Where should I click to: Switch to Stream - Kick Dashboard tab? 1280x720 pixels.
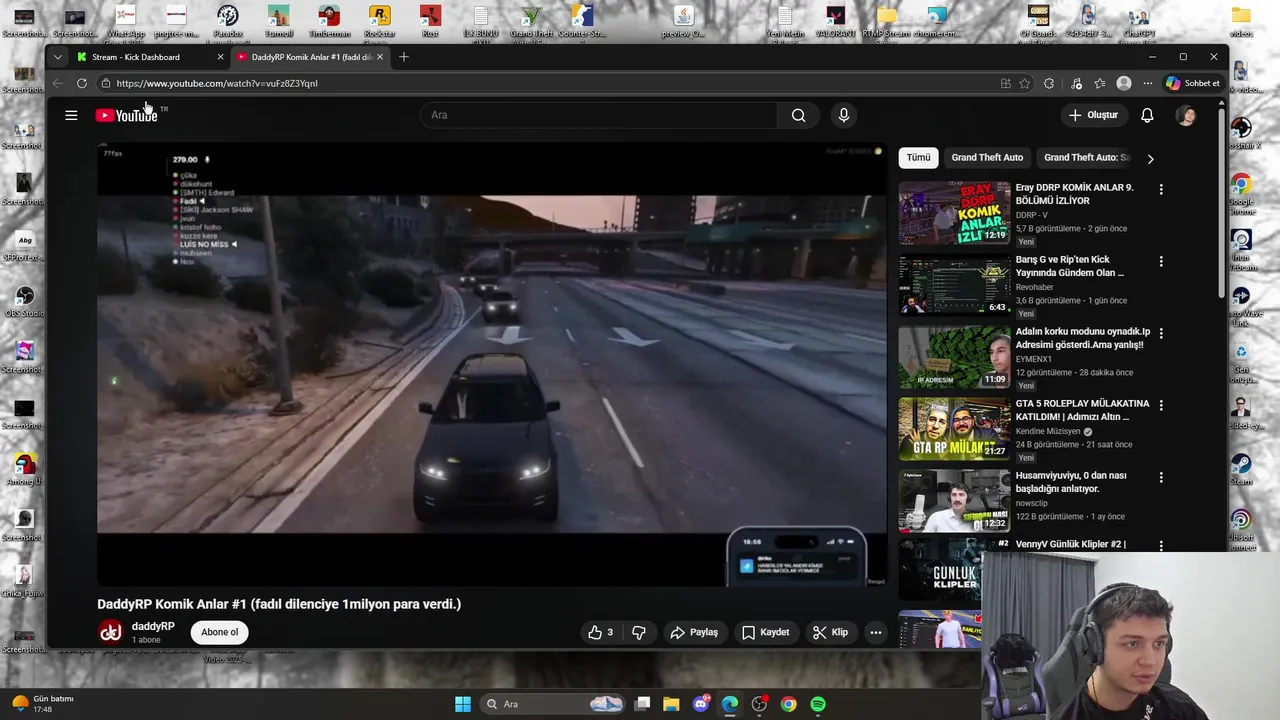pos(150,57)
